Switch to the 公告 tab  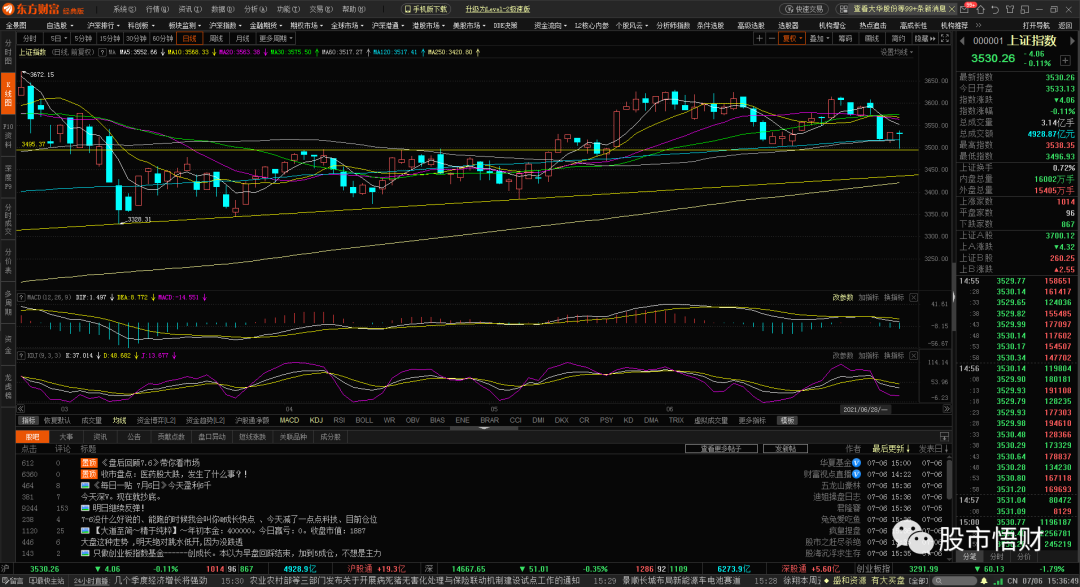tap(134, 437)
